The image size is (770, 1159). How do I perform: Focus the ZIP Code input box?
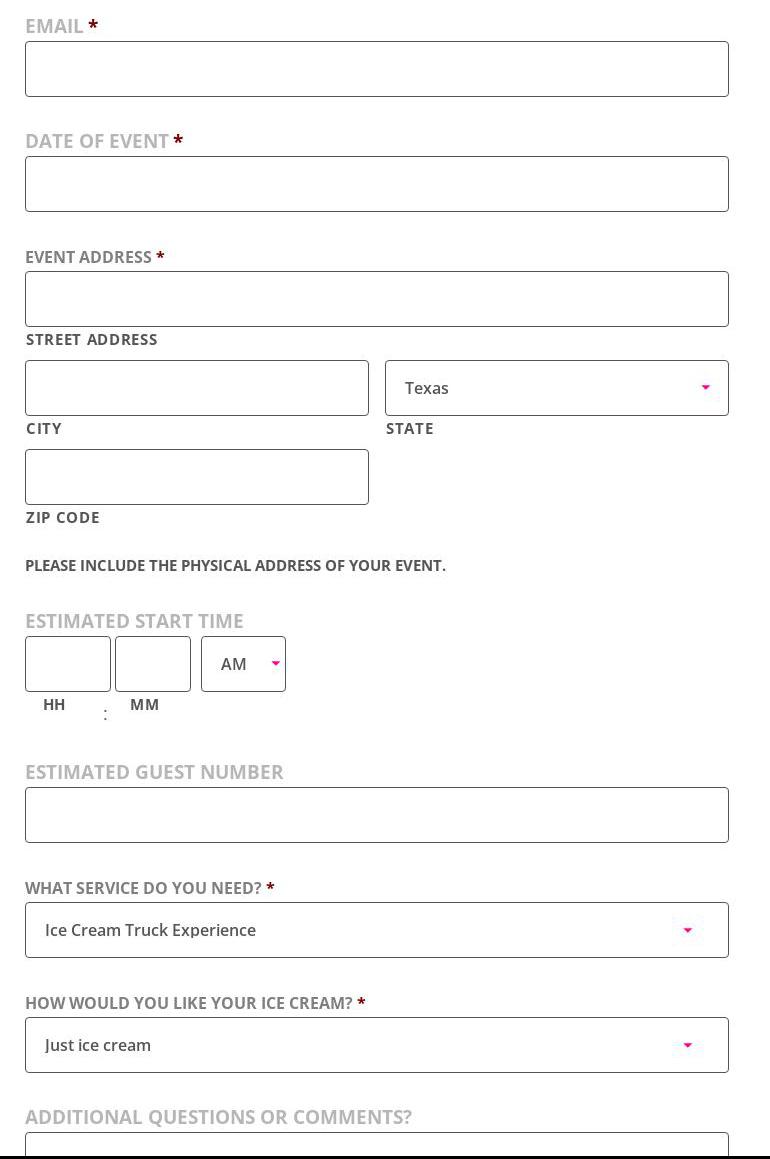tap(196, 477)
